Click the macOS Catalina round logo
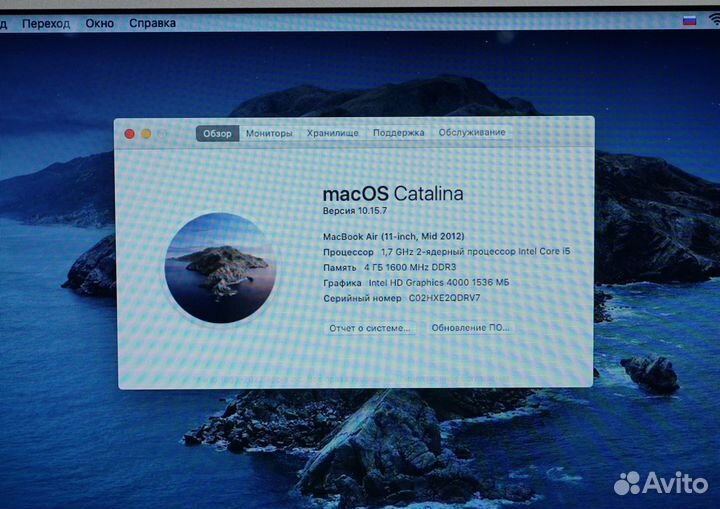 point(220,268)
